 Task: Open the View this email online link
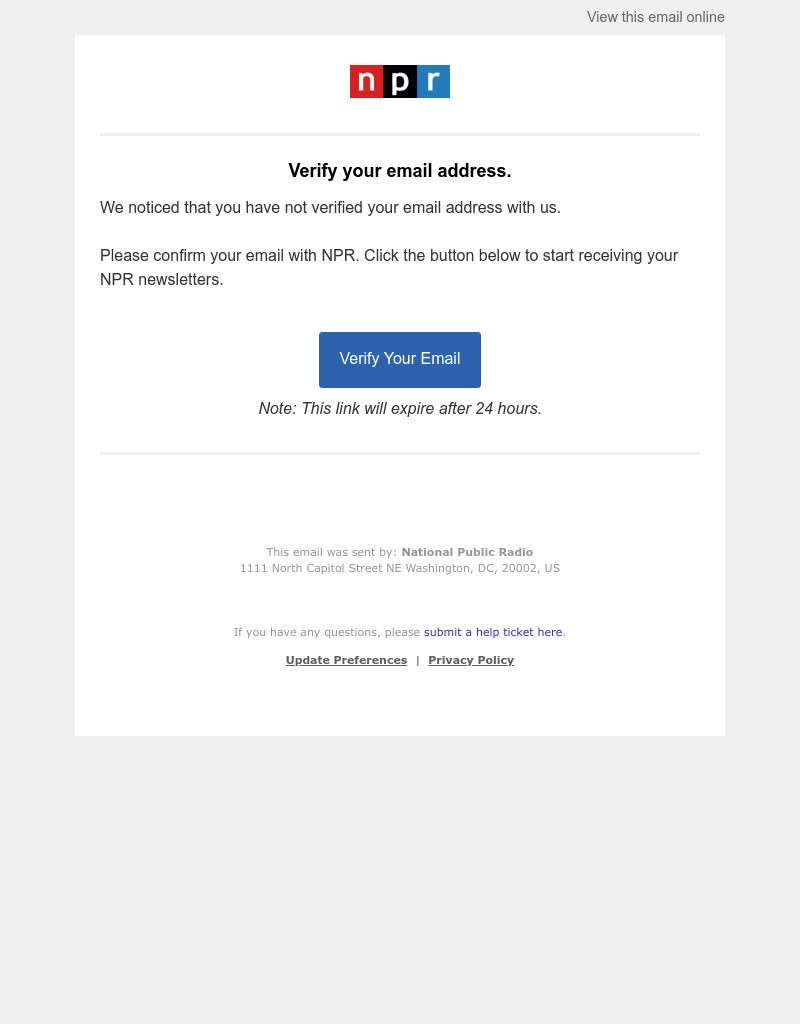point(655,17)
